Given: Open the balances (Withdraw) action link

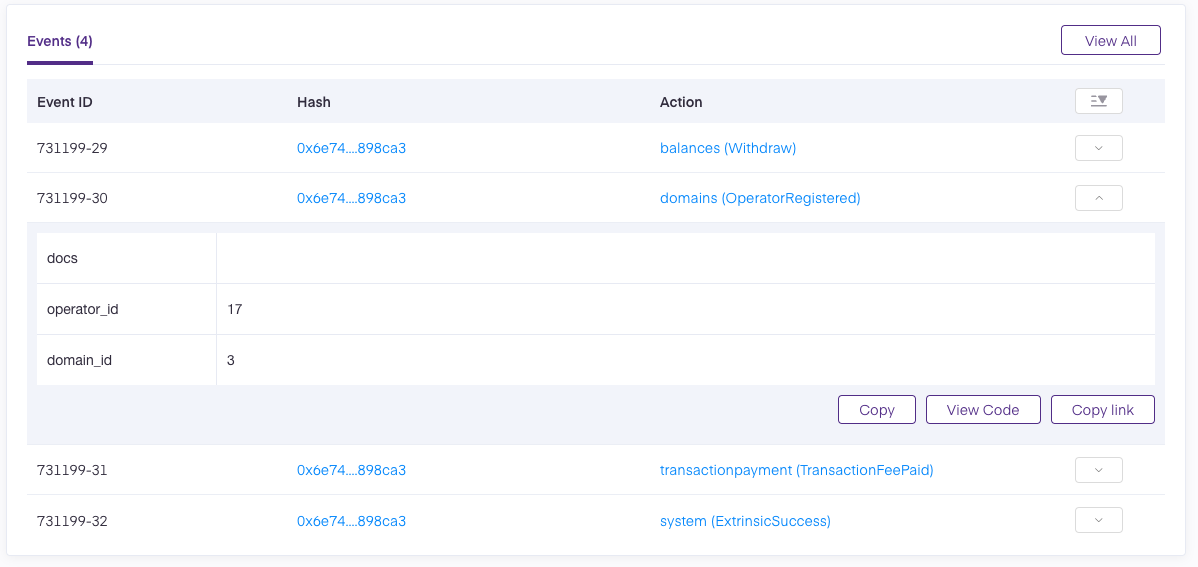Looking at the screenshot, I should point(728,148).
